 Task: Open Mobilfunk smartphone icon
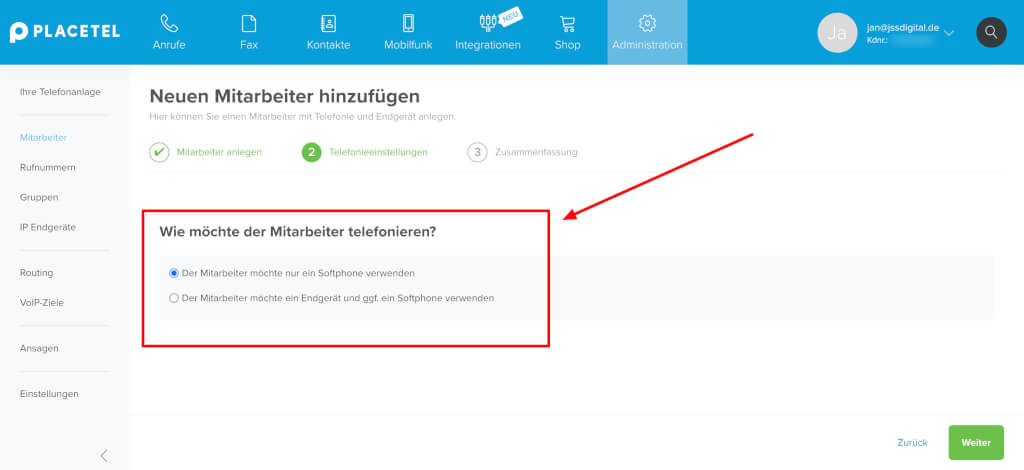click(408, 24)
